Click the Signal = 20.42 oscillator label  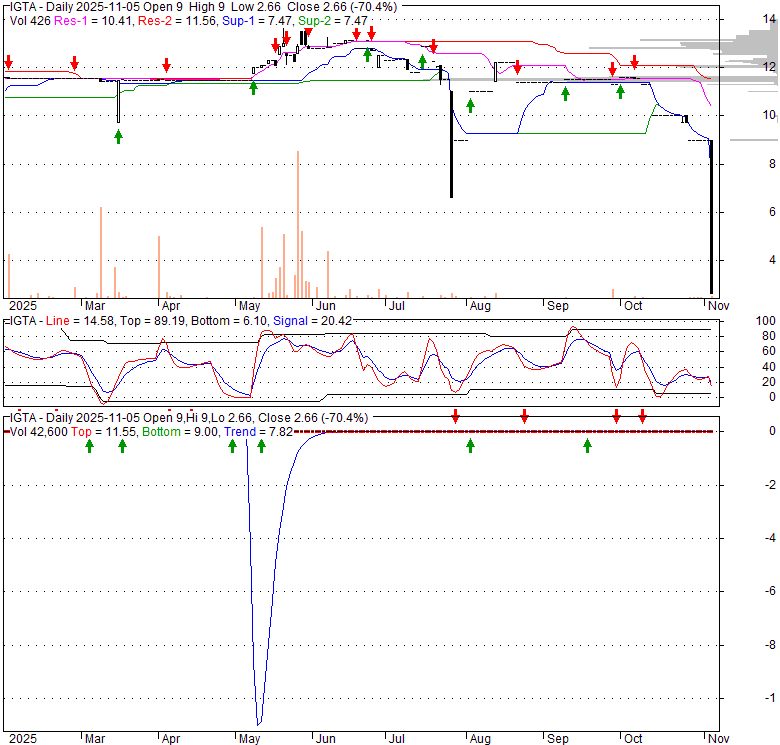click(321, 321)
